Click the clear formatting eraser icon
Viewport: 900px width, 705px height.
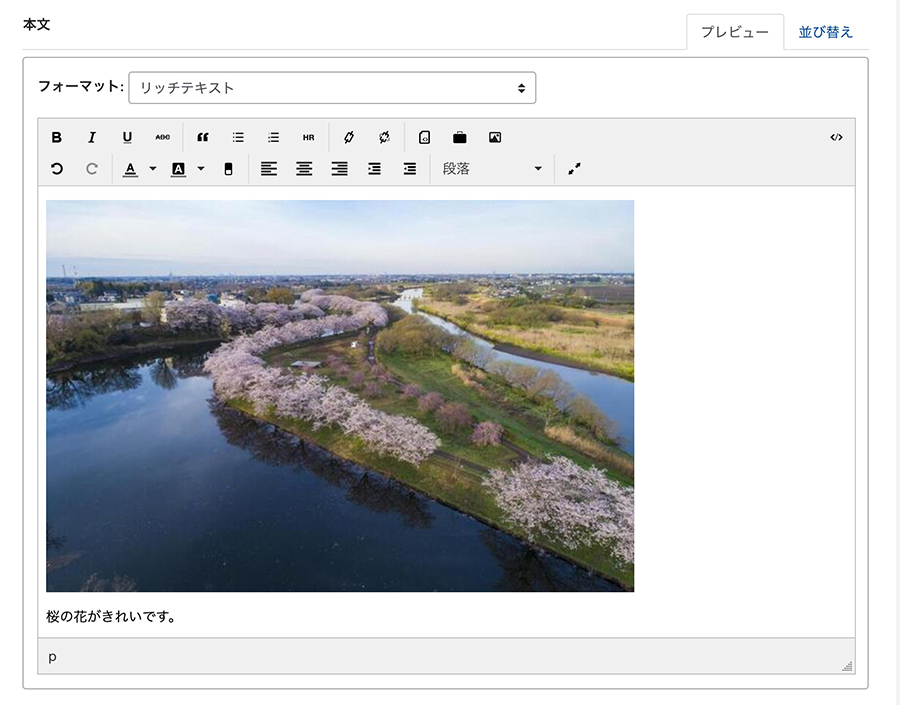pos(228,169)
